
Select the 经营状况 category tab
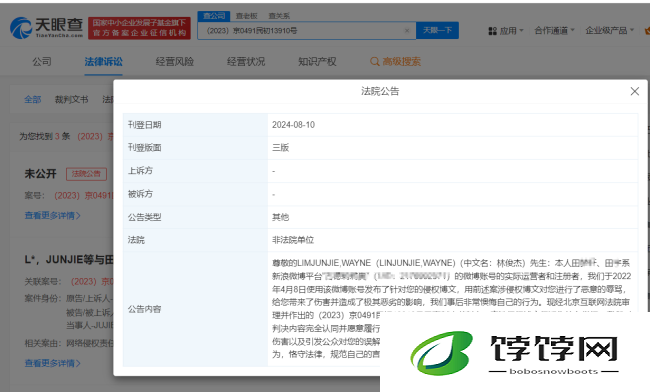pos(246,62)
